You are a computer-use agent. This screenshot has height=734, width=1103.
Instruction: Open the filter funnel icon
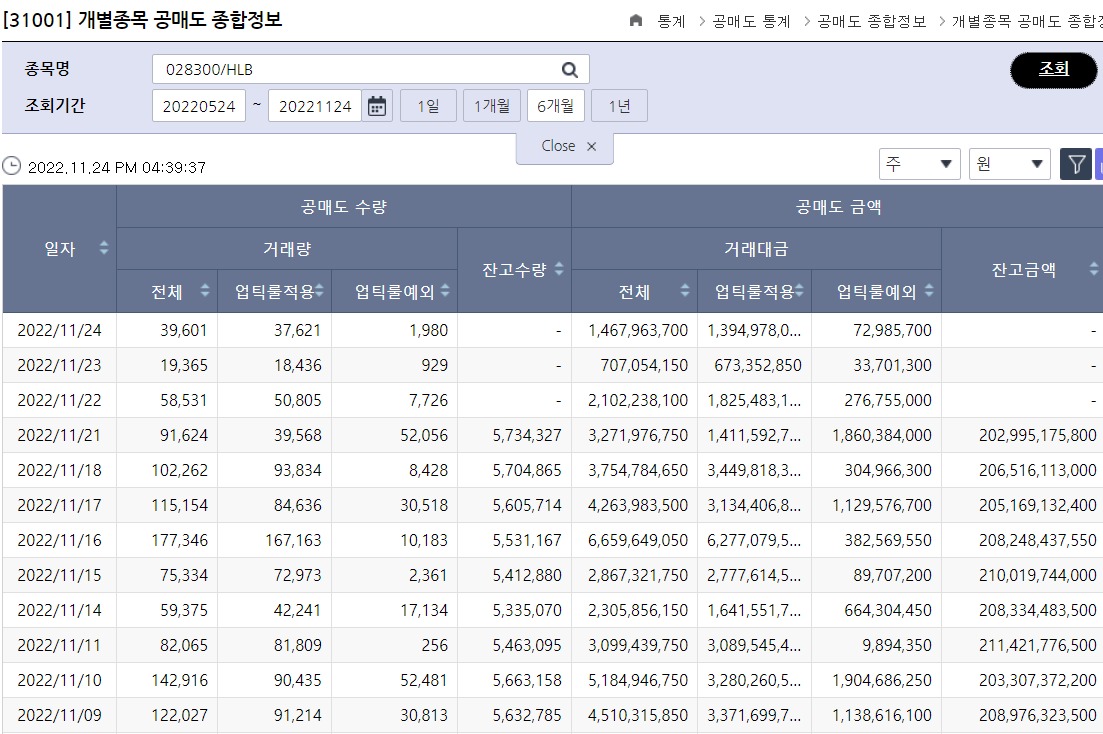pos(1076,165)
